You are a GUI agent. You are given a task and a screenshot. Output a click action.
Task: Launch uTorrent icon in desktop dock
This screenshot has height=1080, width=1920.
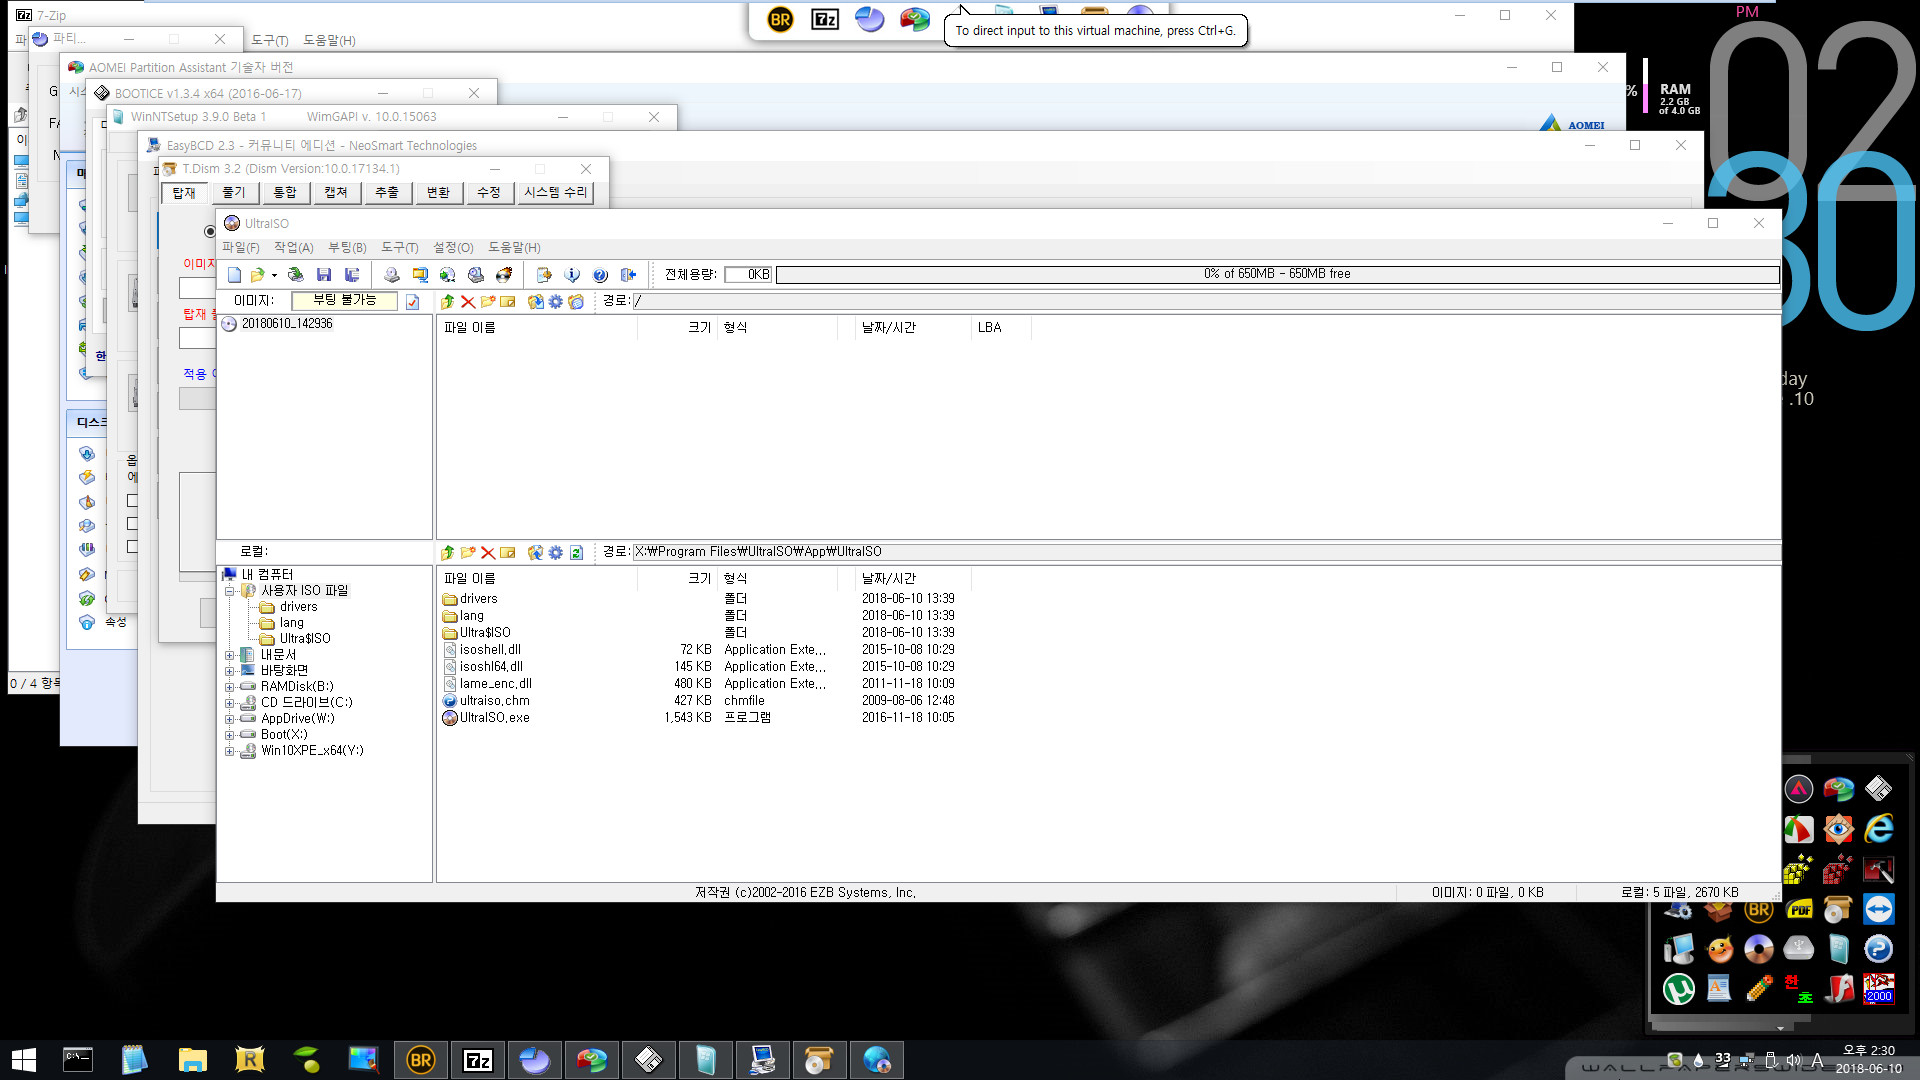(x=1678, y=989)
